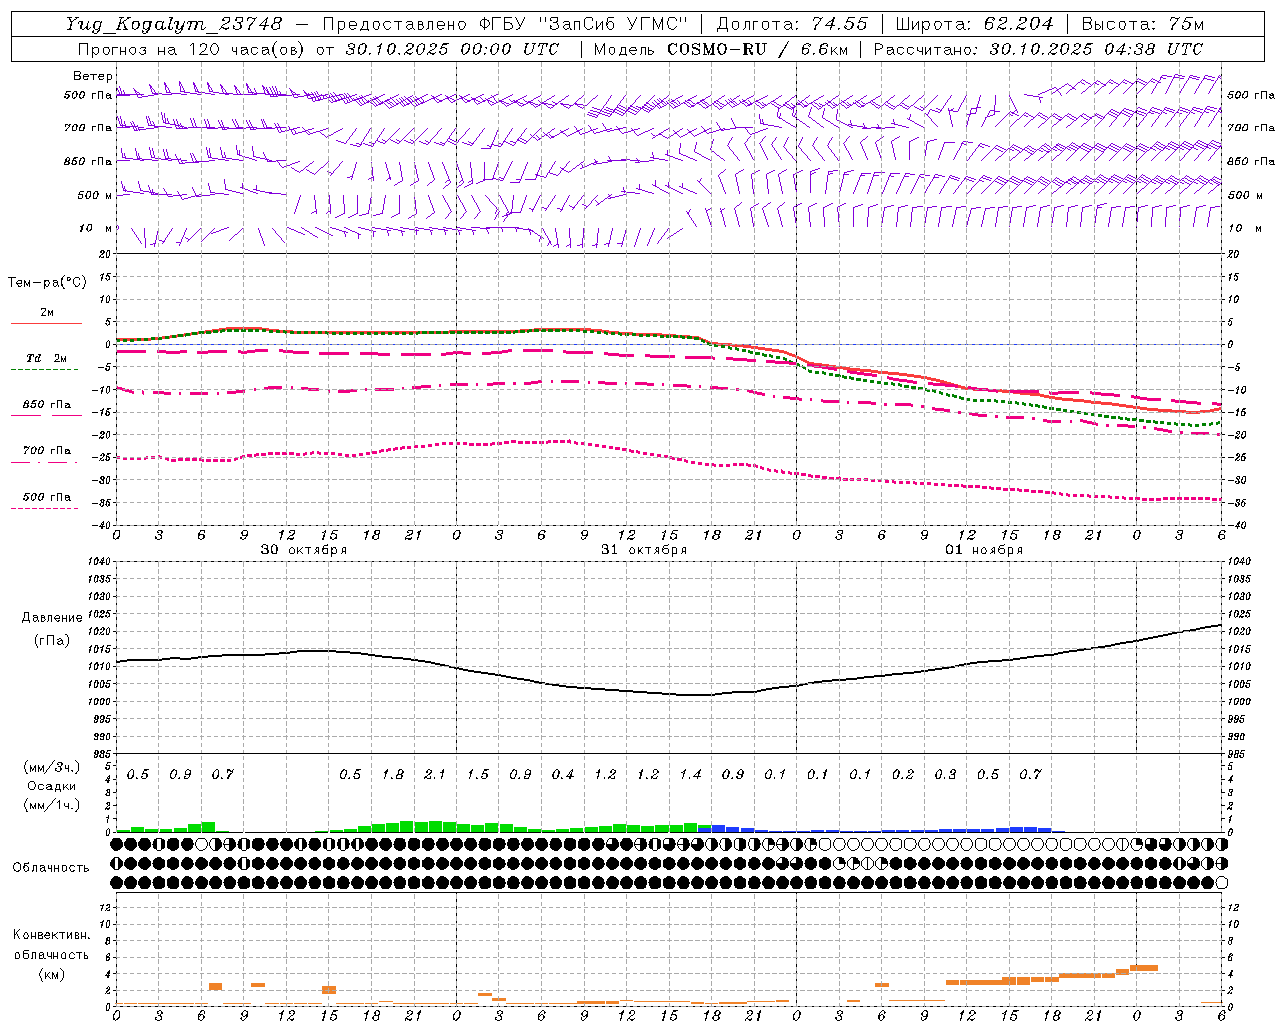Image resolution: width=1280 pixels, height=1024 pixels.
Task: Click the model label COSMO-RU / 6.6км
Action: (x=758, y=48)
